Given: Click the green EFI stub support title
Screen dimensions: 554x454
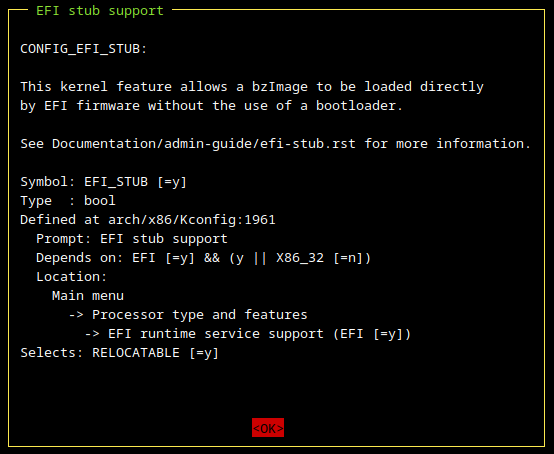Looking at the screenshot, I should tap(100, 11).
